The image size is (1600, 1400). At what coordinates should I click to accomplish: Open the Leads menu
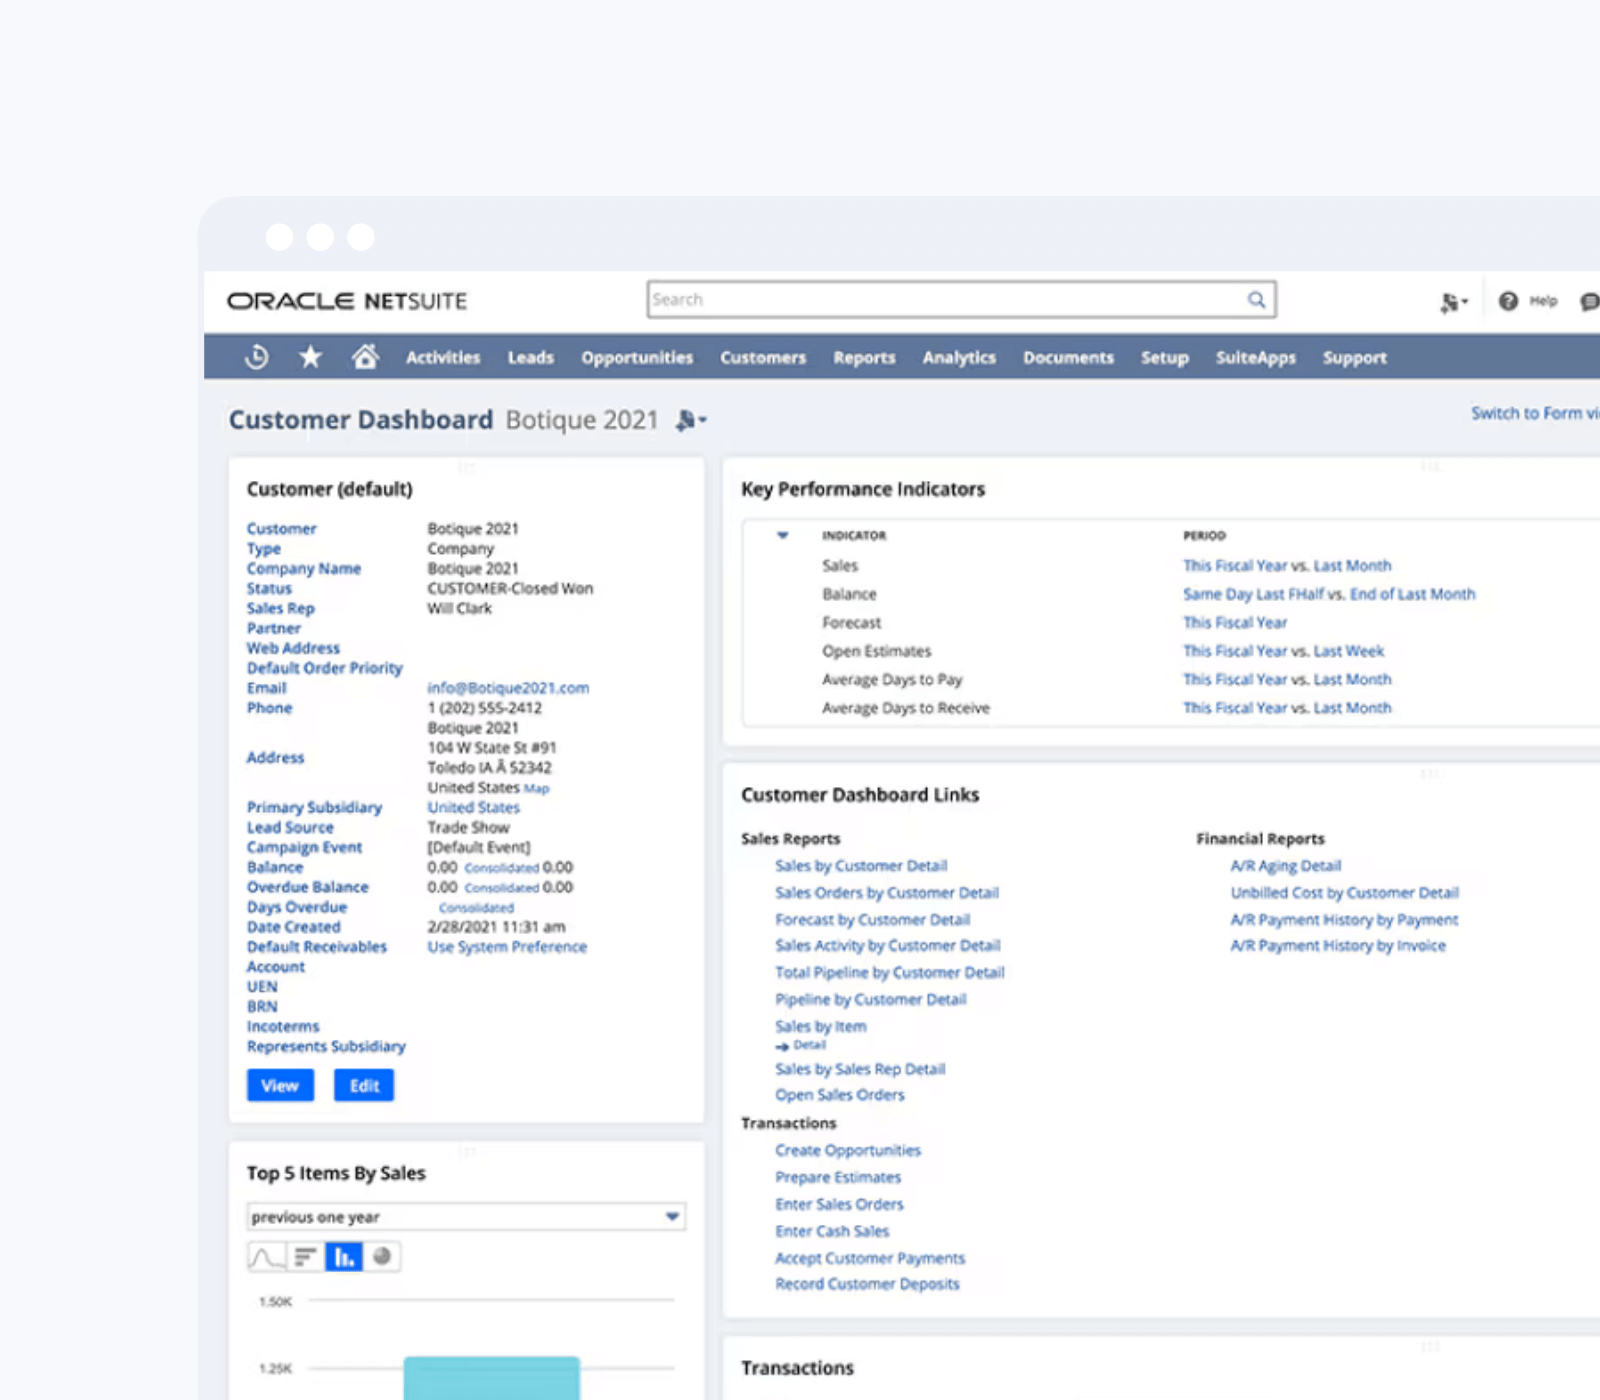530,357
